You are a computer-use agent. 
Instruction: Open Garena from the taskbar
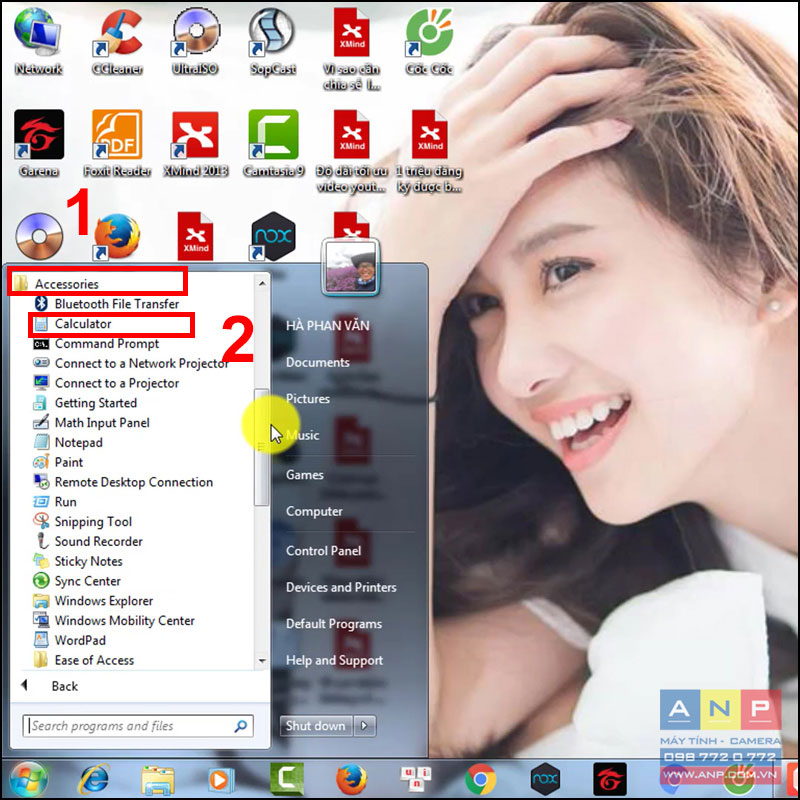[x=610, y=779]
